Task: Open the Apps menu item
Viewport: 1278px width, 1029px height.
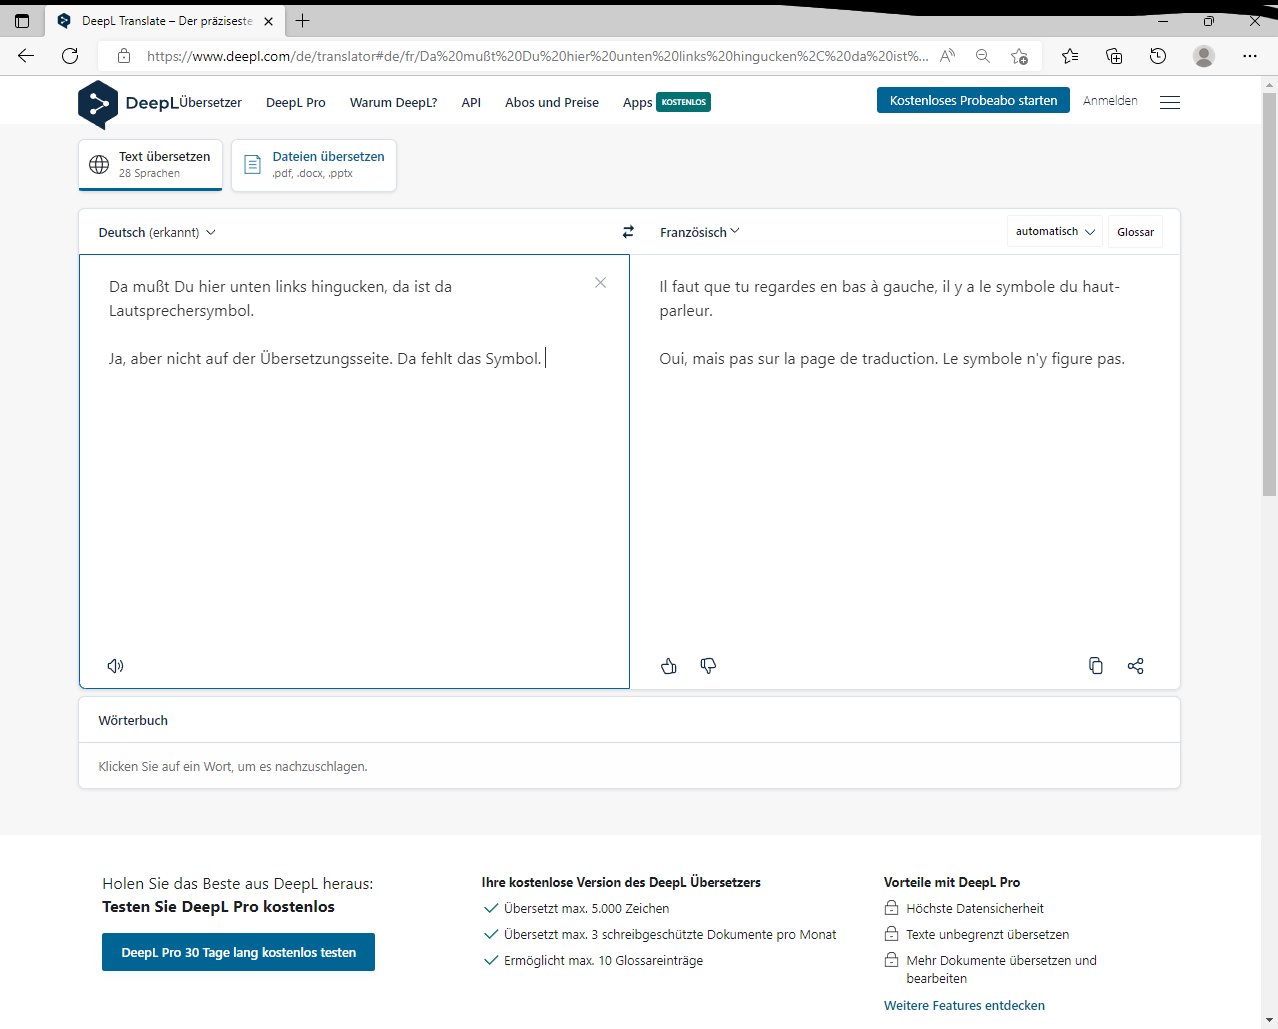Action: click(x=637, y=103)
